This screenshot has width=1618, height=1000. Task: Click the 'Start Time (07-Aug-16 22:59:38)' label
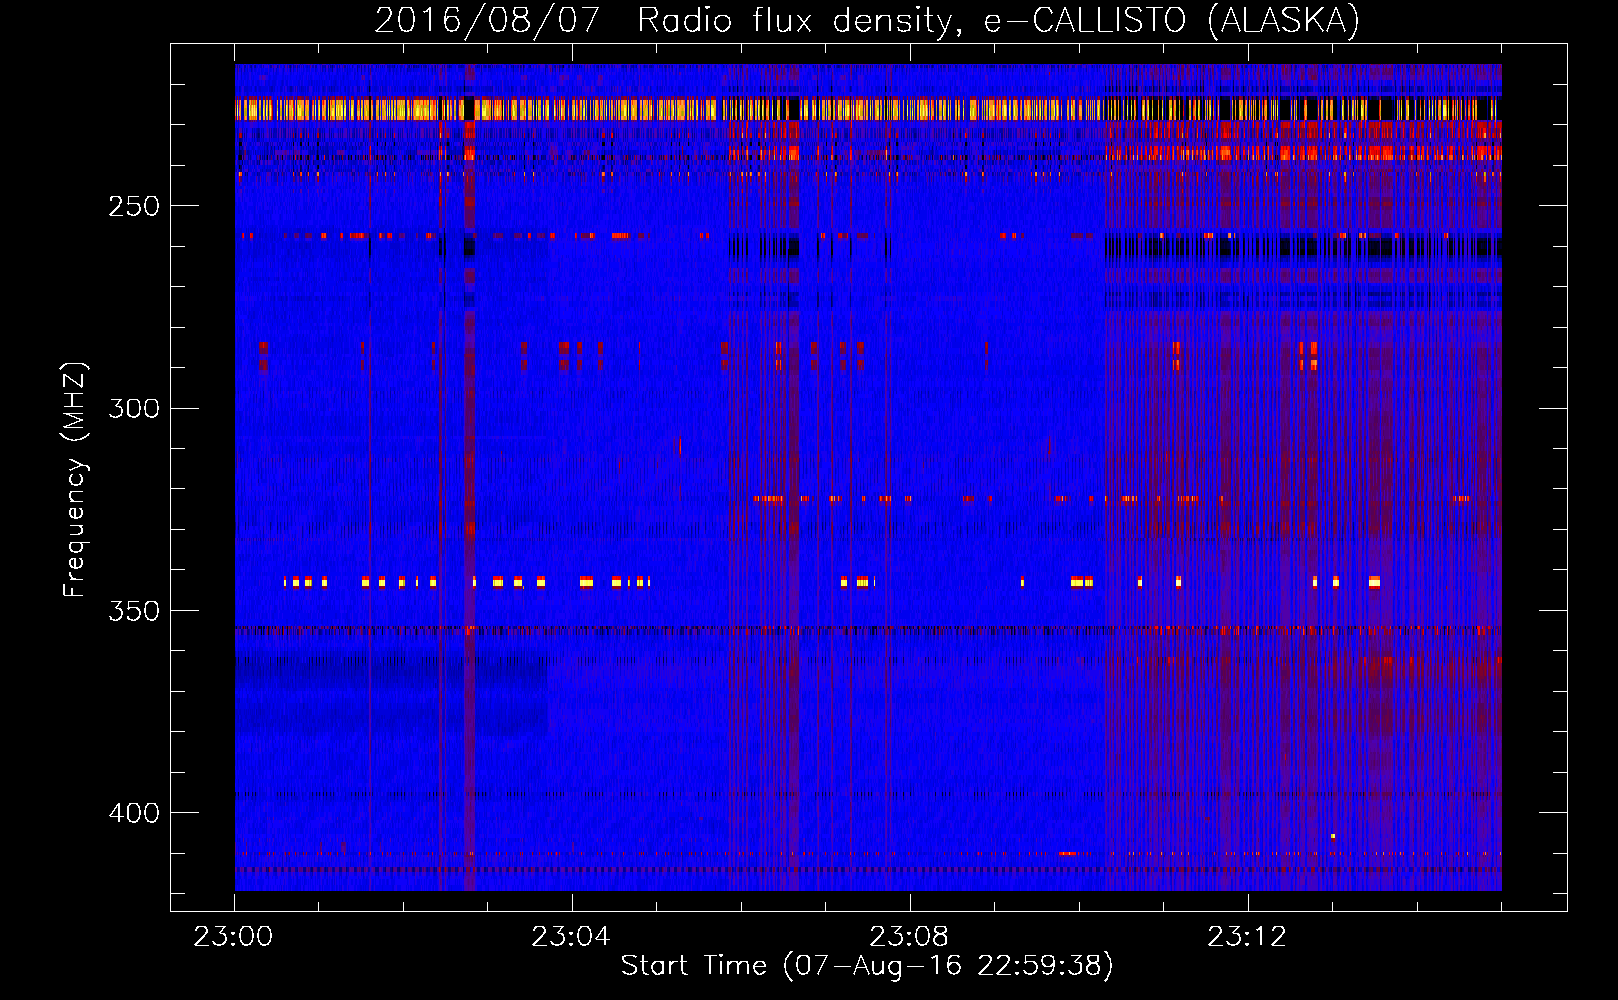click(867, 966)
